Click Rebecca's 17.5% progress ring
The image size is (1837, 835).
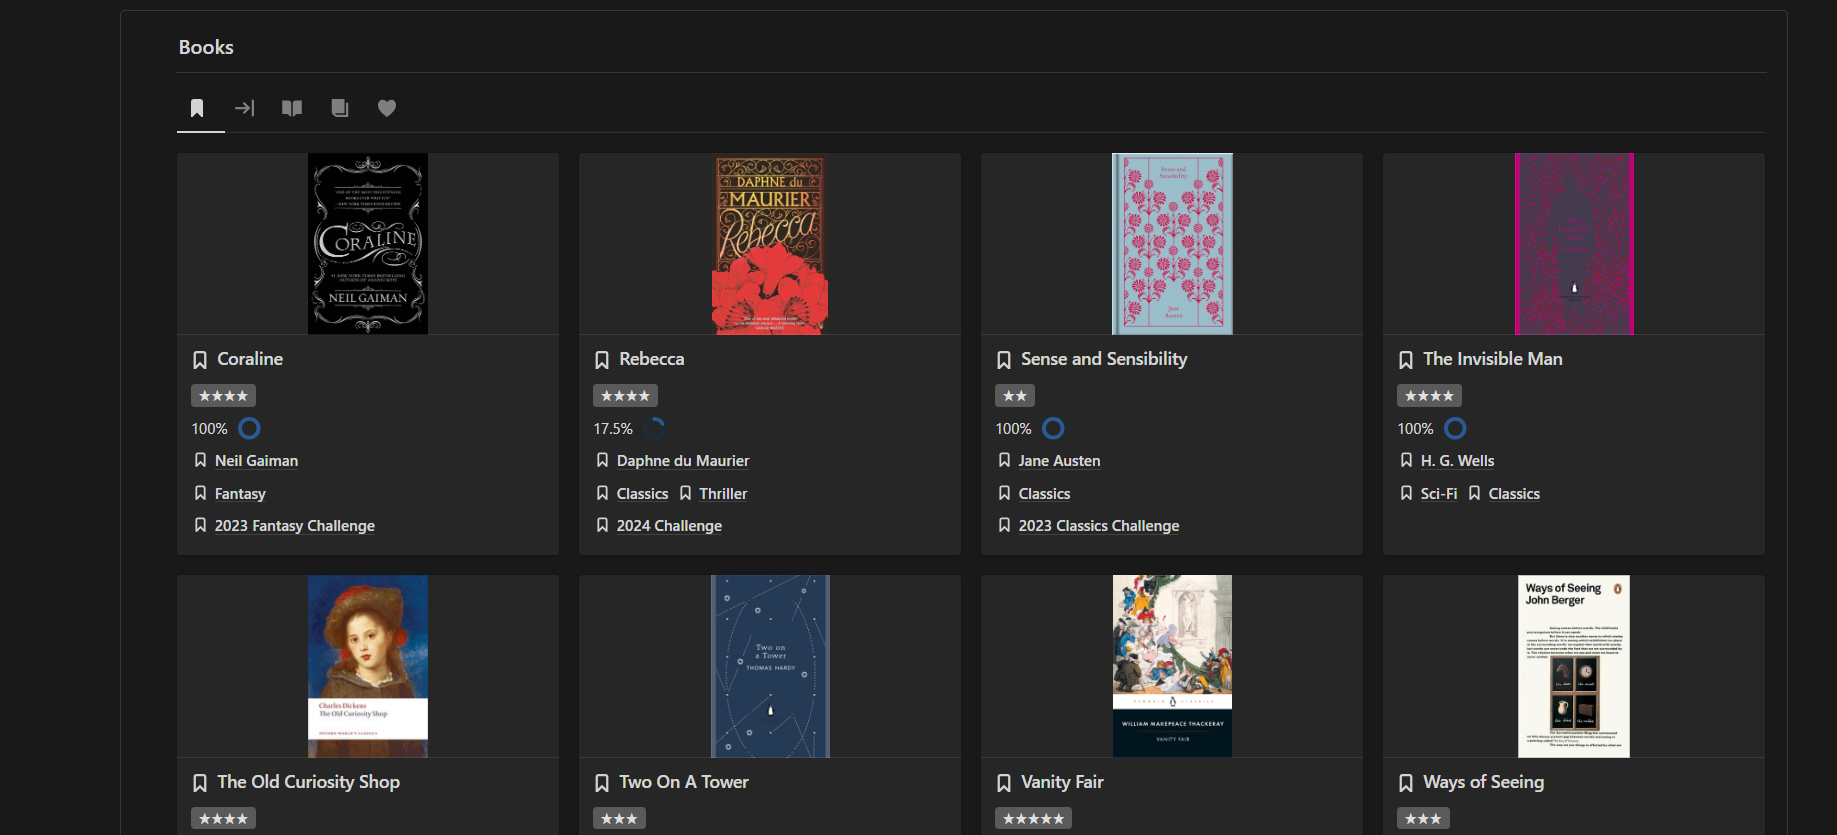(x=654, y=428)
